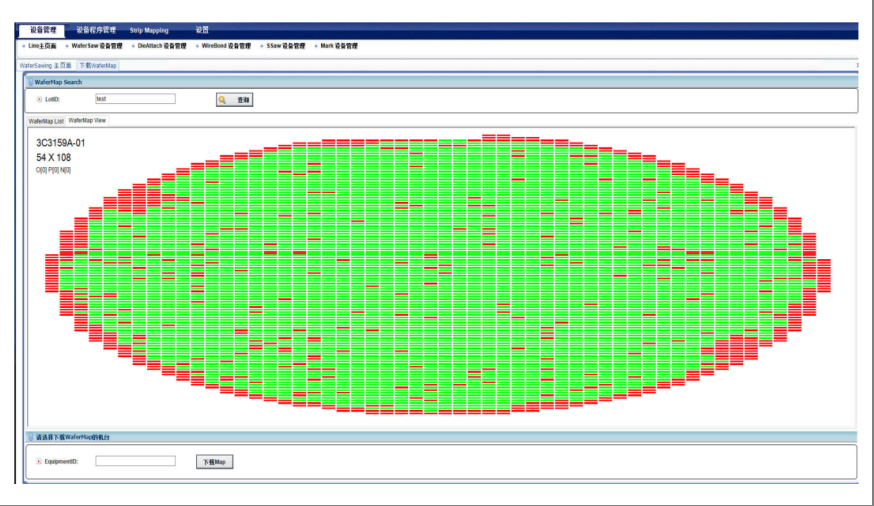Click the LotID input field

(x=135, y=99)
